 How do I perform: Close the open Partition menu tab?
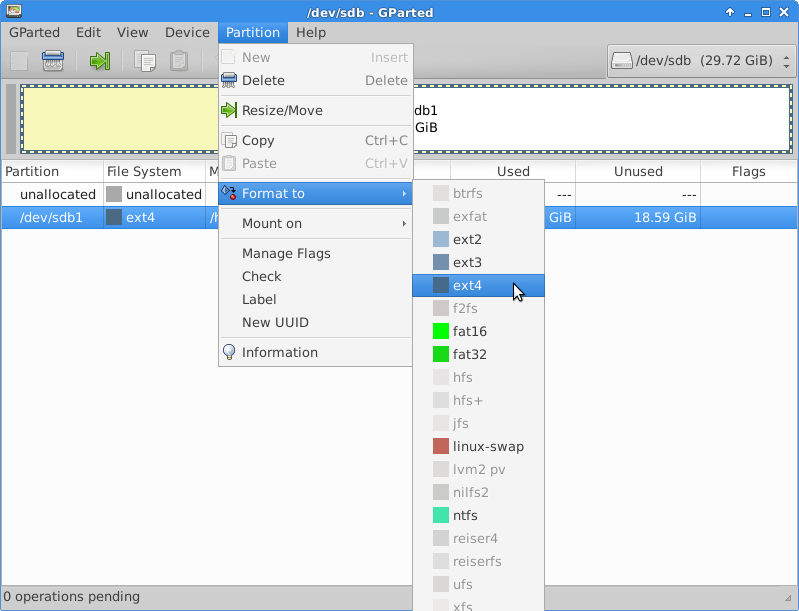[253, 33]
